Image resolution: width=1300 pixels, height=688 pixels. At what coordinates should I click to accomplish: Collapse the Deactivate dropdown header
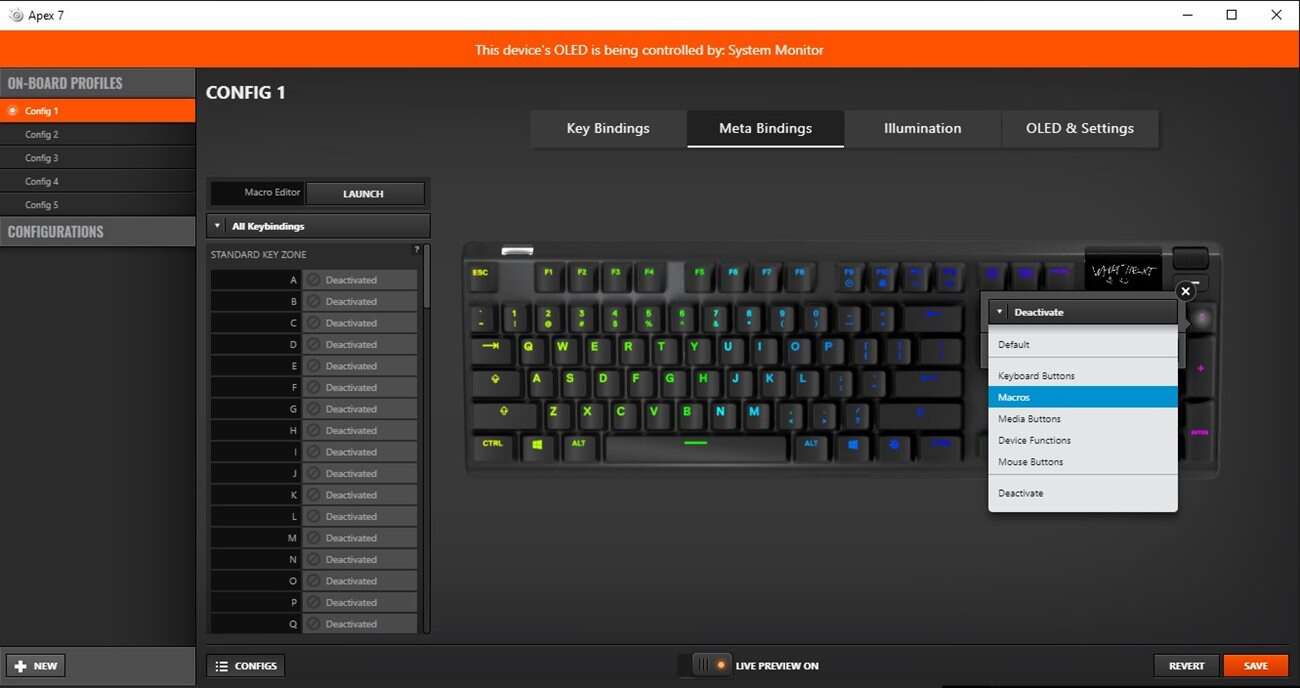coord(1082,312)
